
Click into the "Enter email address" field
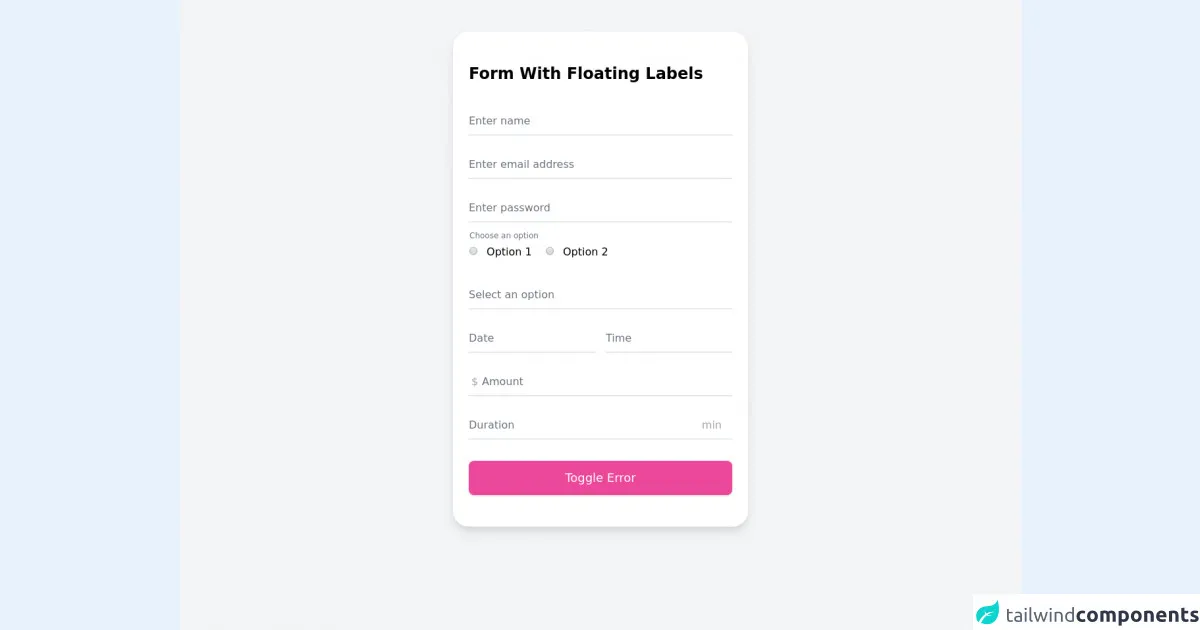(600, 164)
